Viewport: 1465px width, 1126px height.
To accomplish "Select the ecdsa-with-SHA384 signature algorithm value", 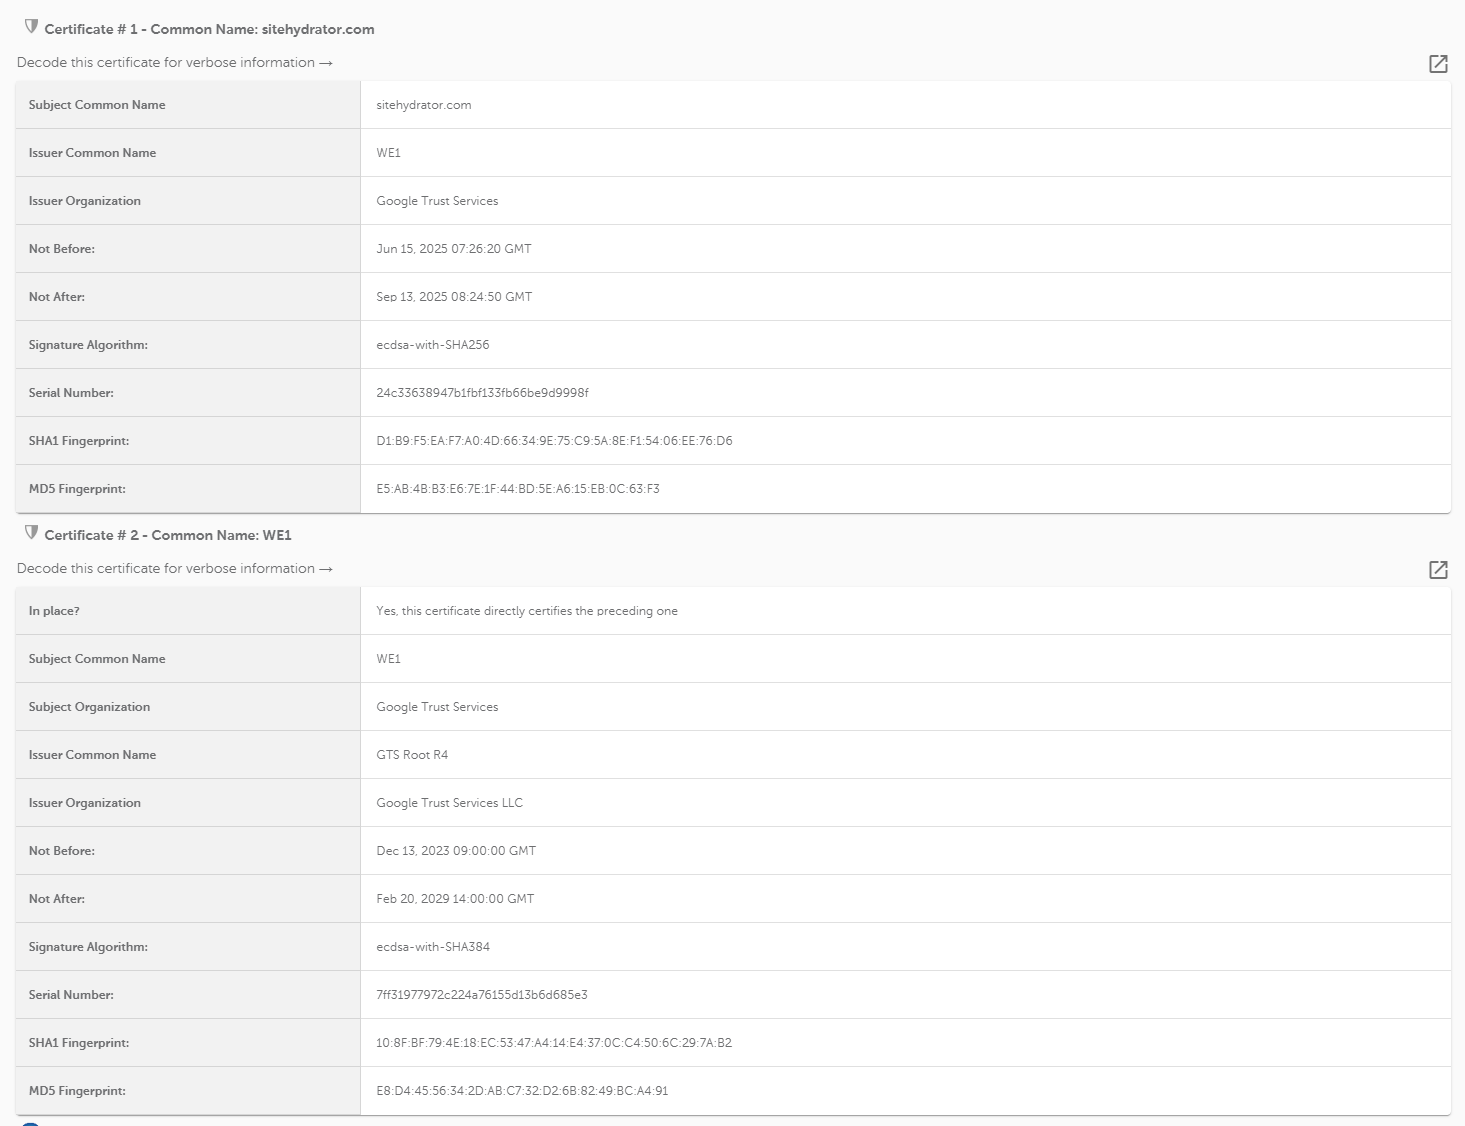I will [433, 947].
